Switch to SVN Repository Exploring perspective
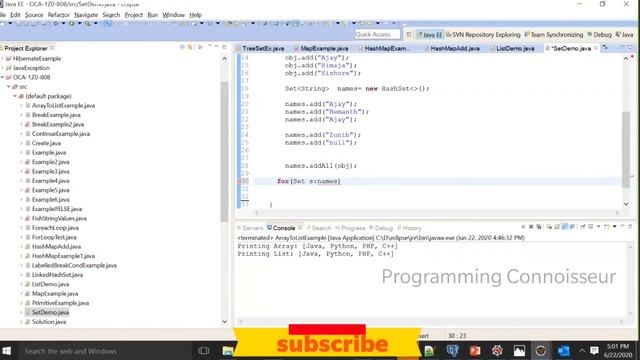640x360 pixels. [x=483, y=35]
